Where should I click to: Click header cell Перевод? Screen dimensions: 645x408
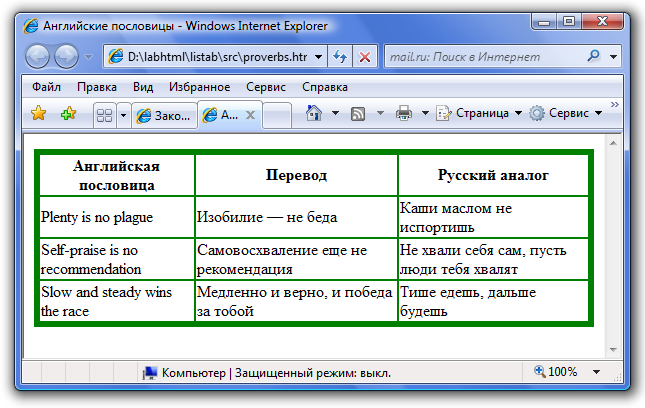click(296, 176)
